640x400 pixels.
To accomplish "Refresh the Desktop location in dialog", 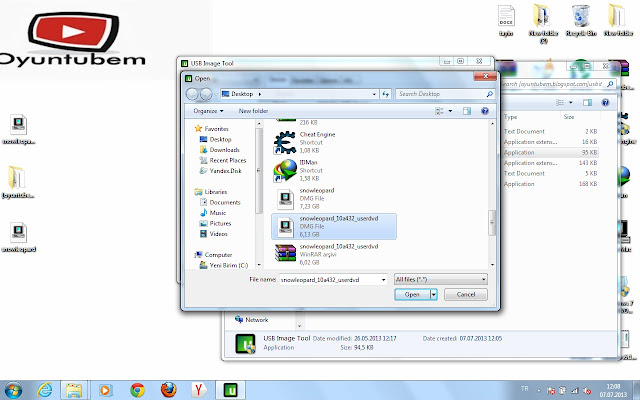I will coord(386,94).
